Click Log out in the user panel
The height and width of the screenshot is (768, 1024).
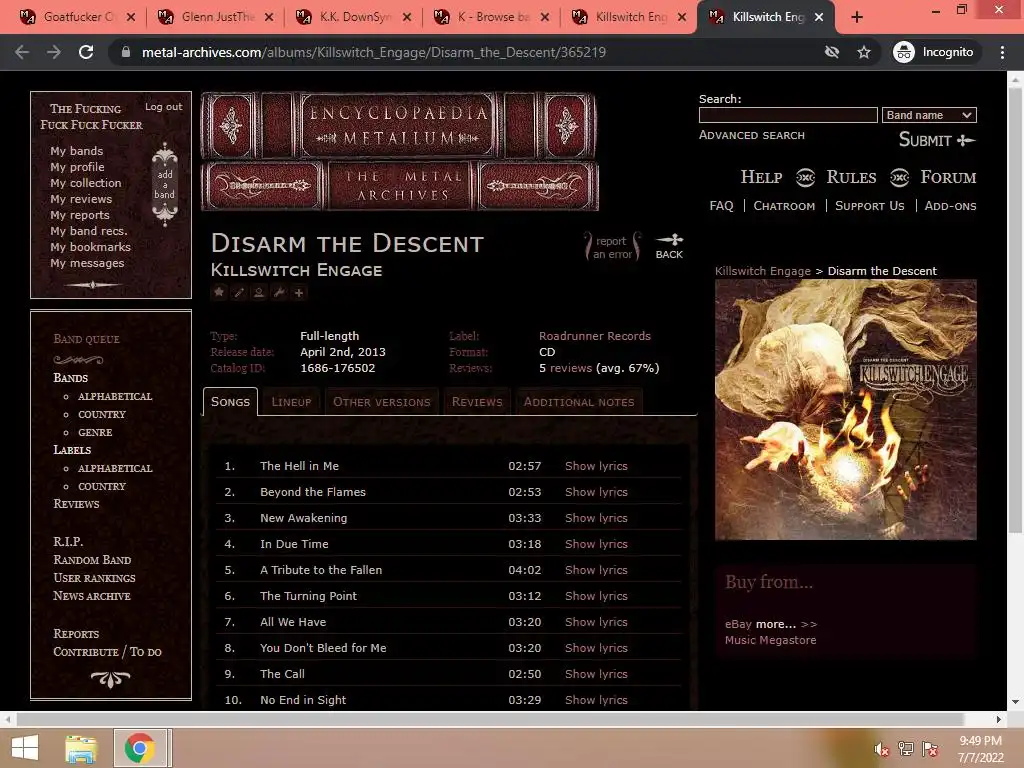pos(163,106)
